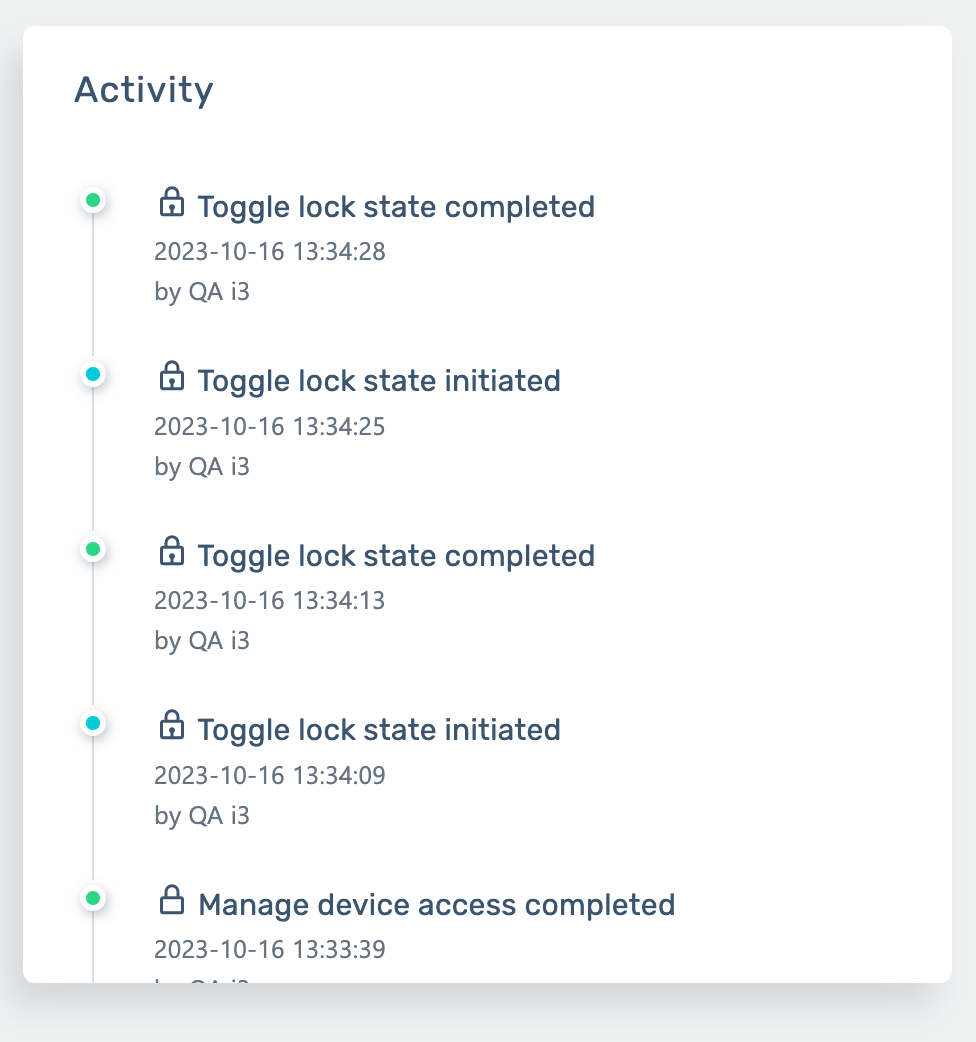Image resolution: width=976 pixels, height=1042 pixels.
Task: Open Toggle lock state completed title above 13:34:13
Action: click(x=396, y=556)
